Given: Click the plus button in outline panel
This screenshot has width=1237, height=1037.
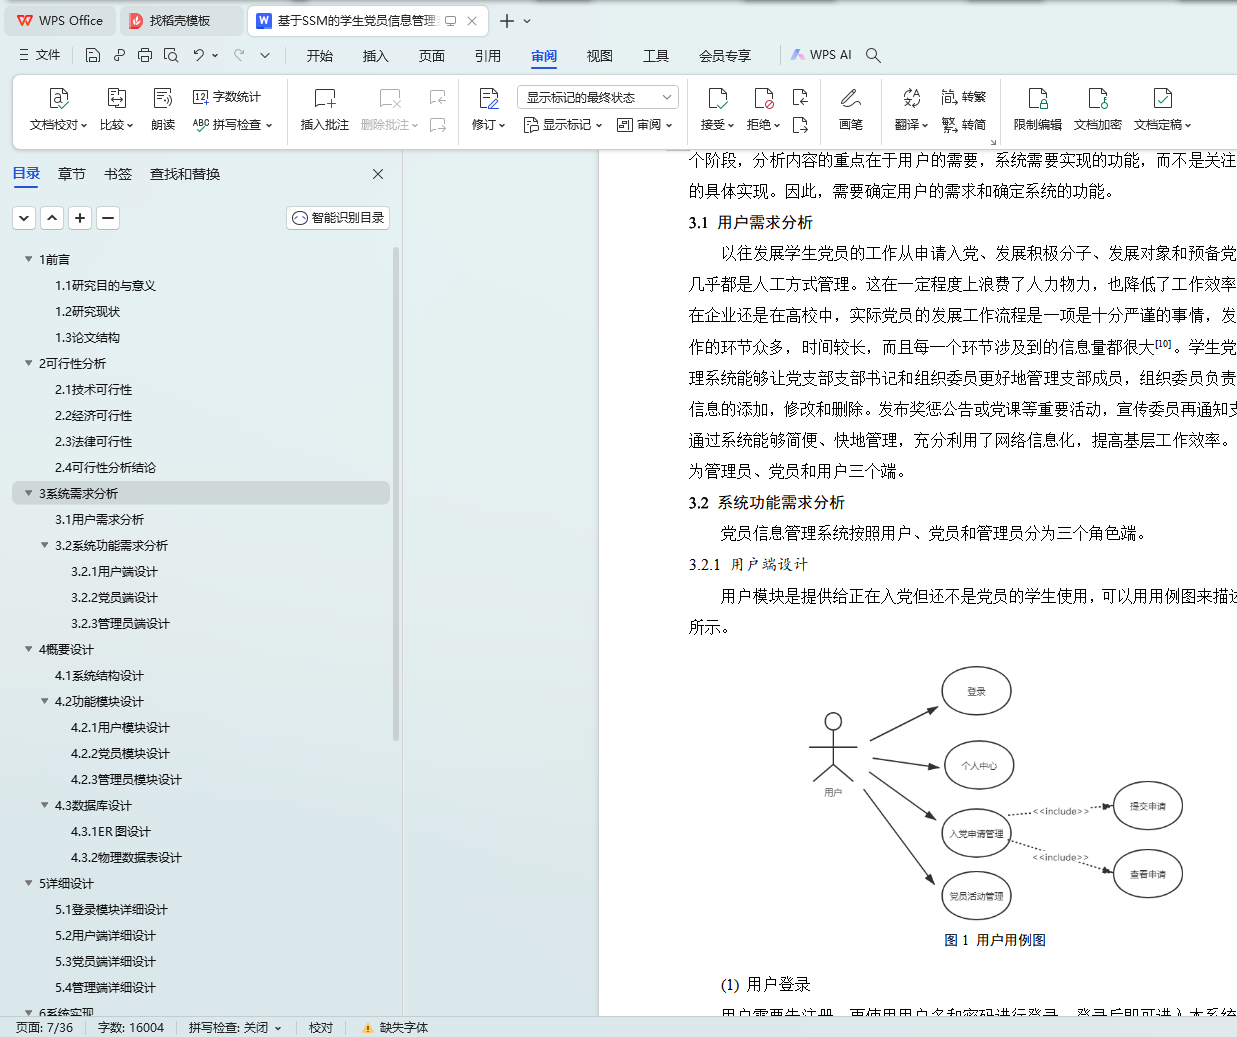Looking at the screenshot, I should [80, 218].
